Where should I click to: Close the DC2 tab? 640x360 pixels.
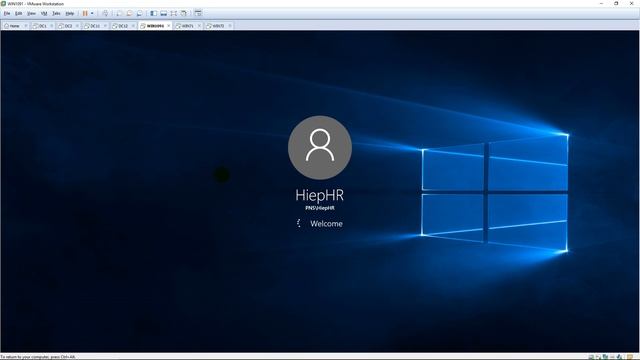pyautogui.click(x=77, y=26)
